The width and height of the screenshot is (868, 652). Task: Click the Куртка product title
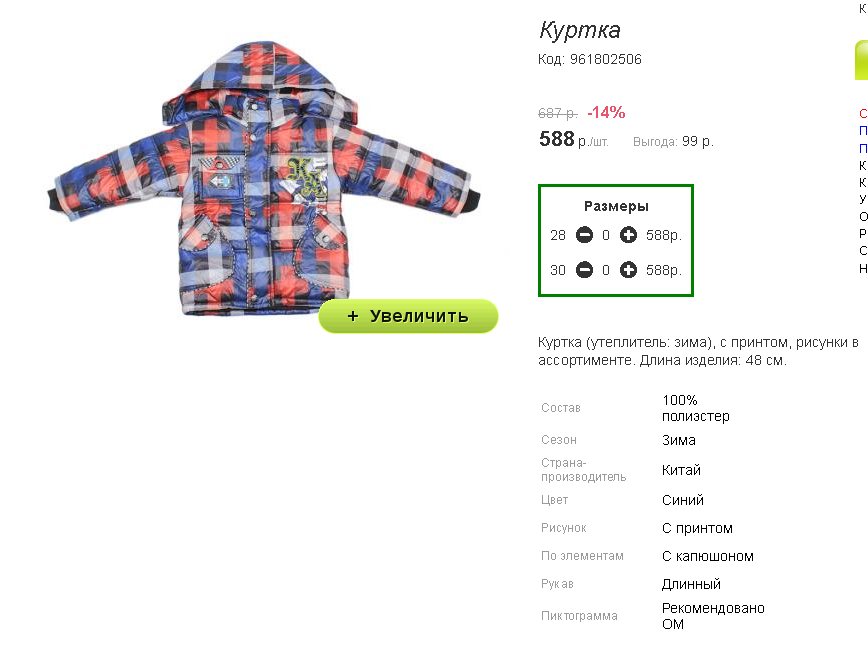pyautogui.click(x=580, y=30)
